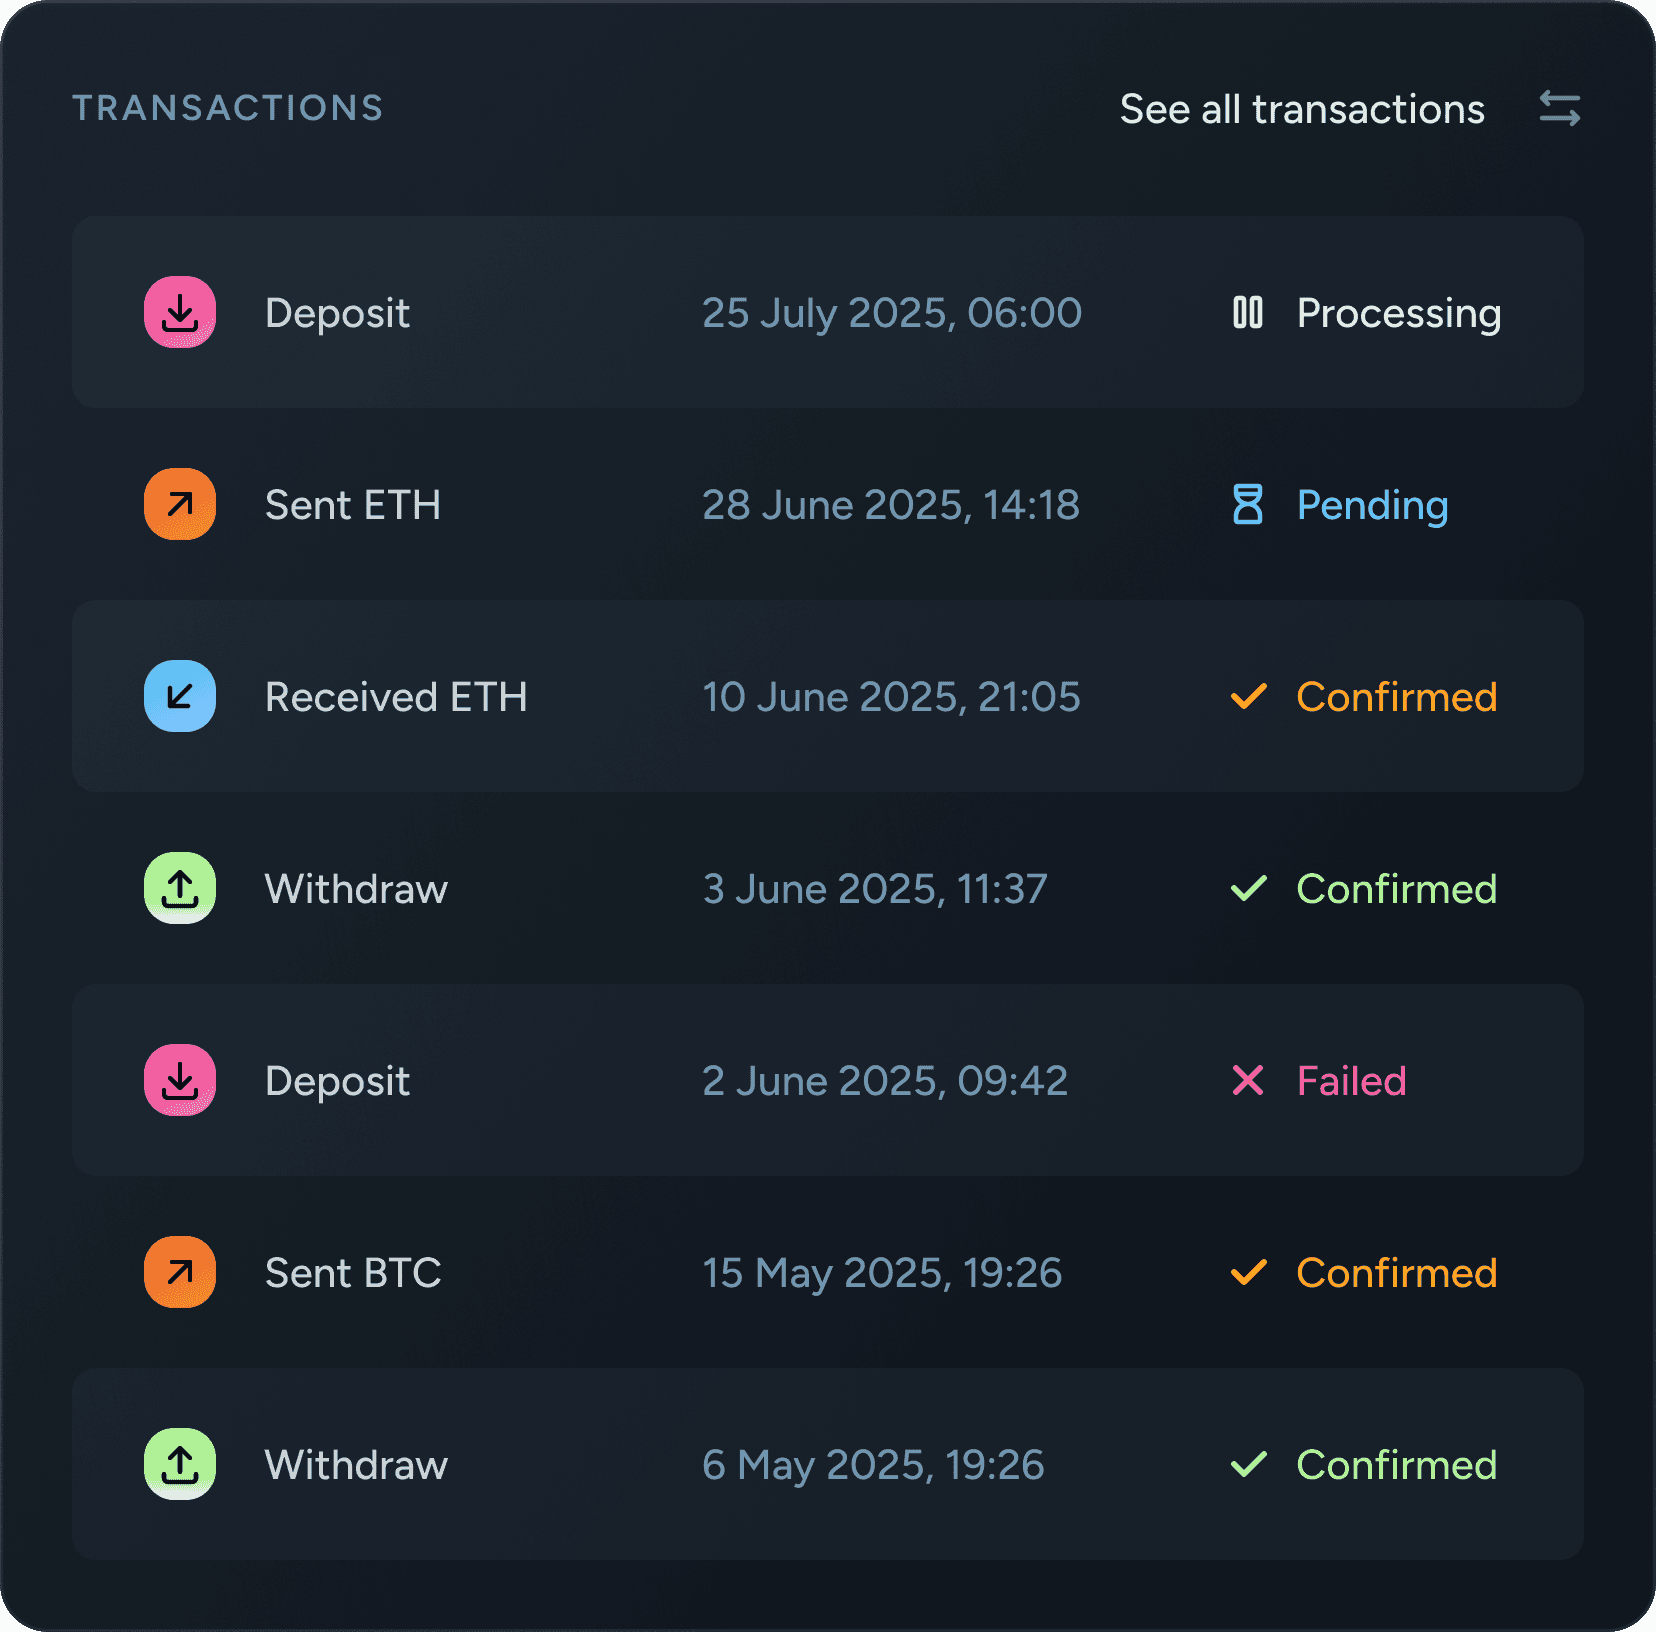Click the pink X icon on the failed Deposit
The height and width of the screenshot is (1632, 1656).
coord(1247,1080)
